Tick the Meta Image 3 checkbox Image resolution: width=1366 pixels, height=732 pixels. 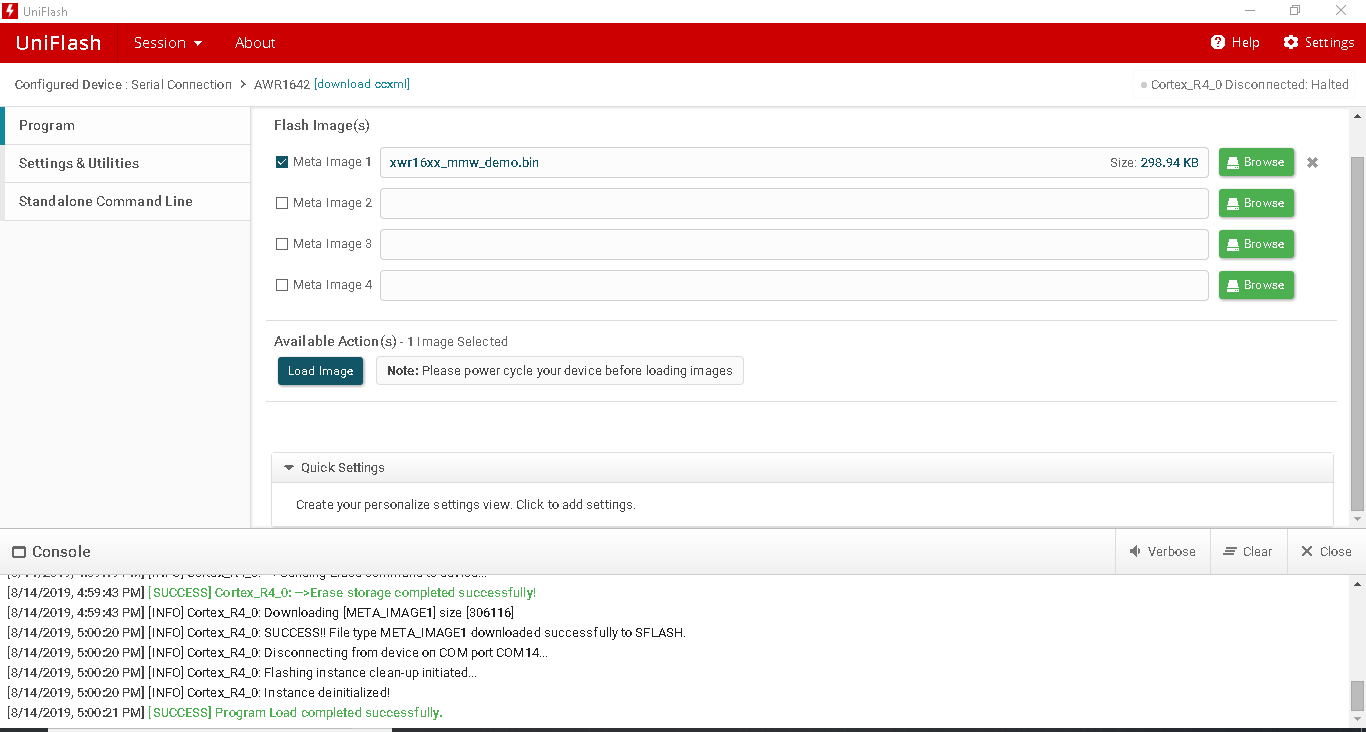click(x=282, y=244)
